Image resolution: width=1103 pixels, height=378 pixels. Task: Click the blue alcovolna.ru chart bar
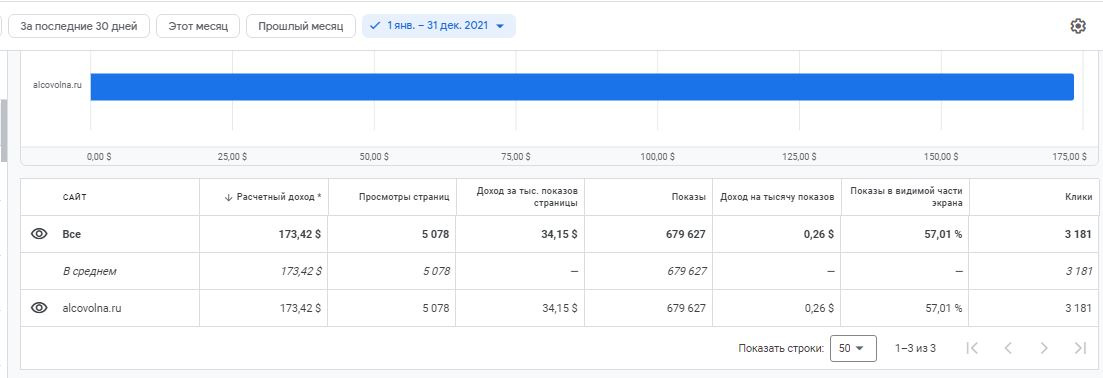(582, 87)
